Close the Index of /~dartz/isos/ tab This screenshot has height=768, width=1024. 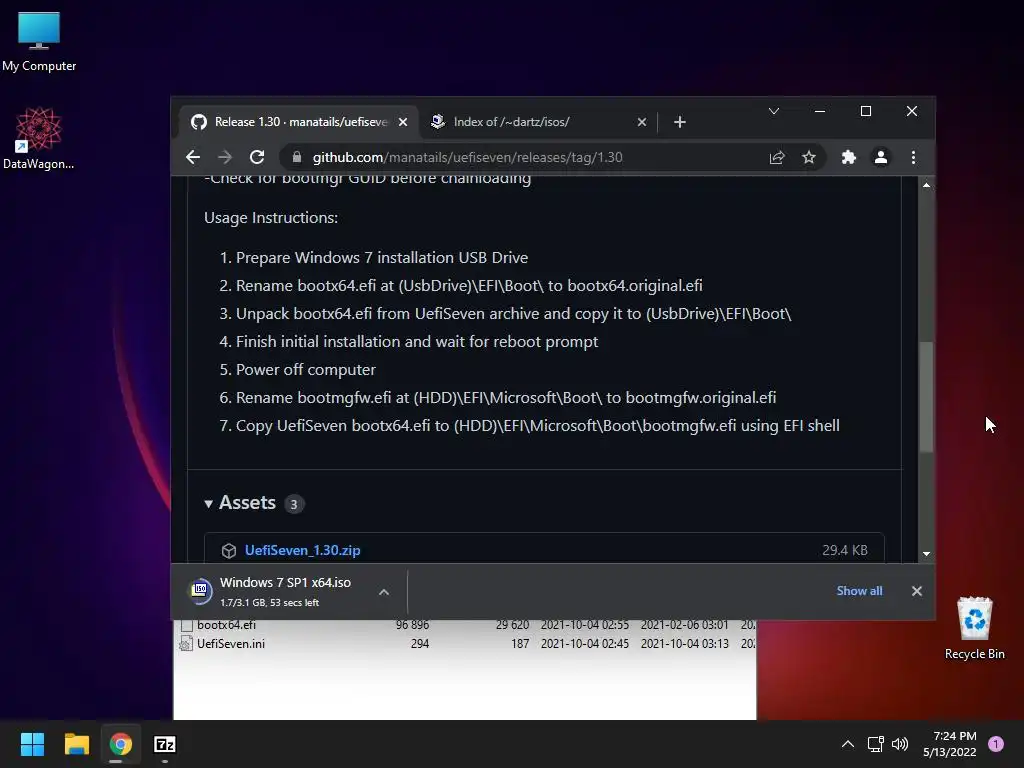click(x=641, y=122)
